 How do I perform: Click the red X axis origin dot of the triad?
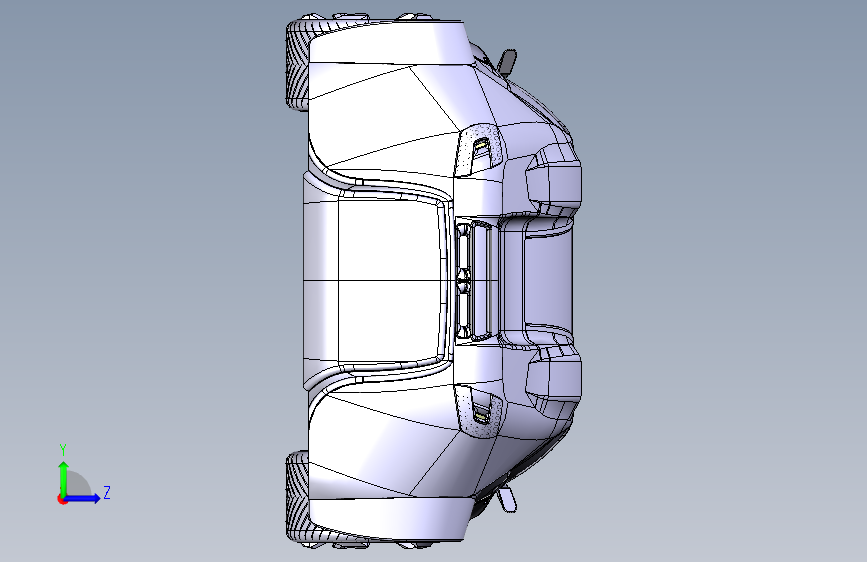61,499
